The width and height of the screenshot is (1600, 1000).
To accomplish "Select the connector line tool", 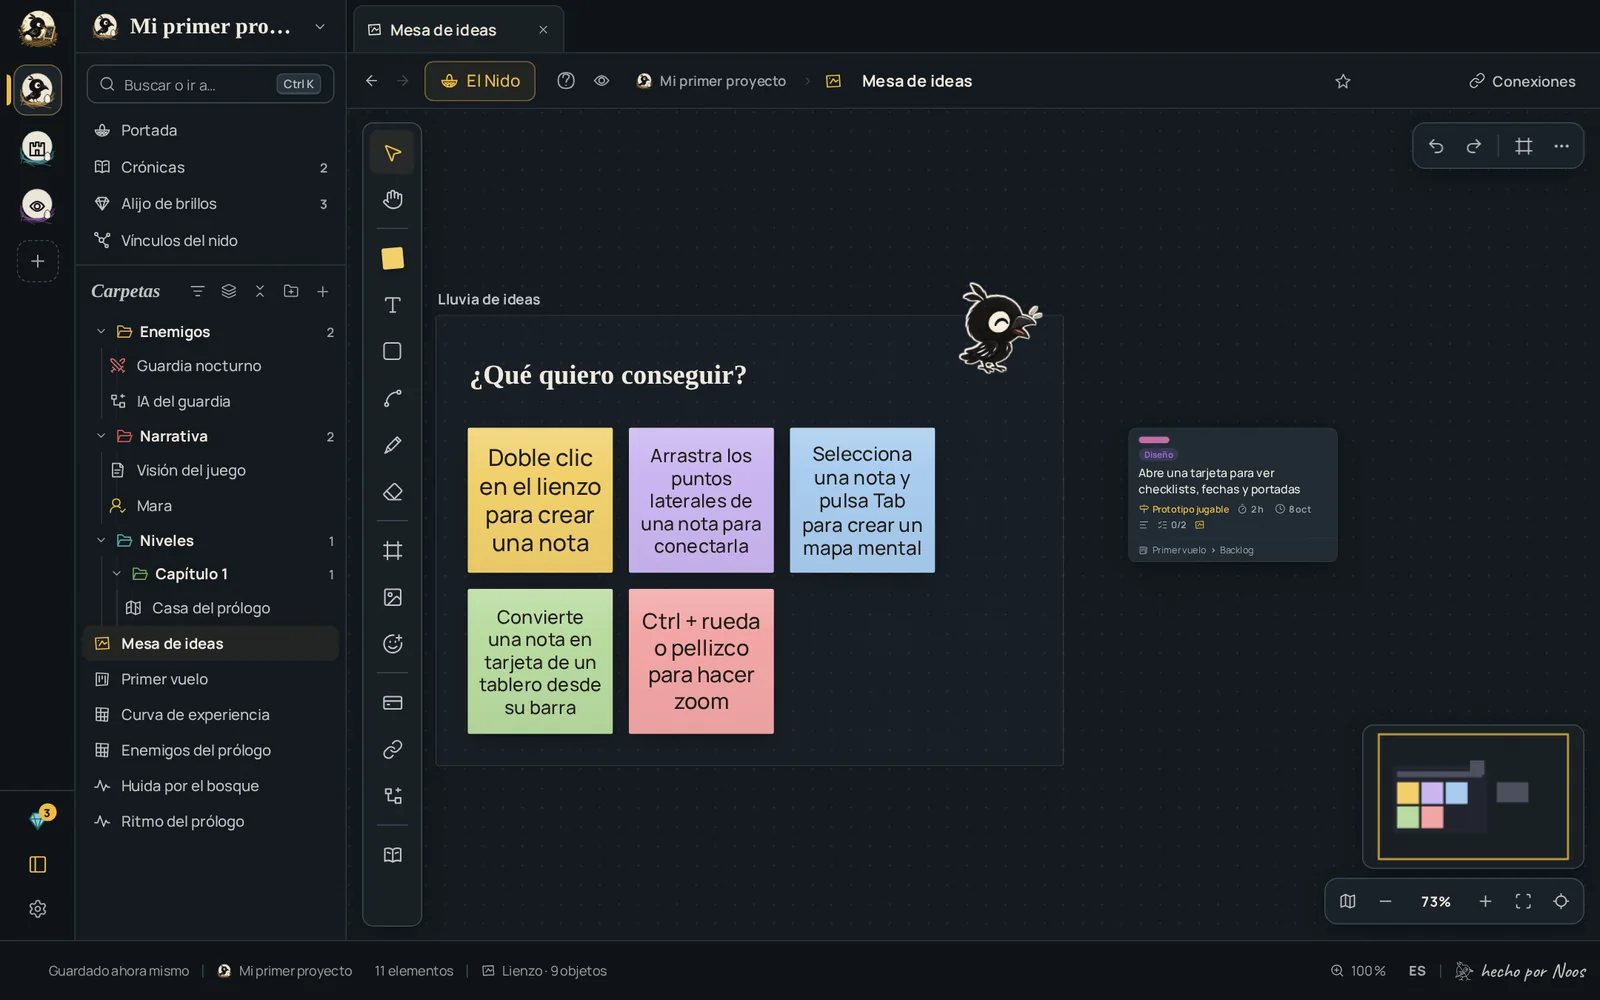I will 392,398.
